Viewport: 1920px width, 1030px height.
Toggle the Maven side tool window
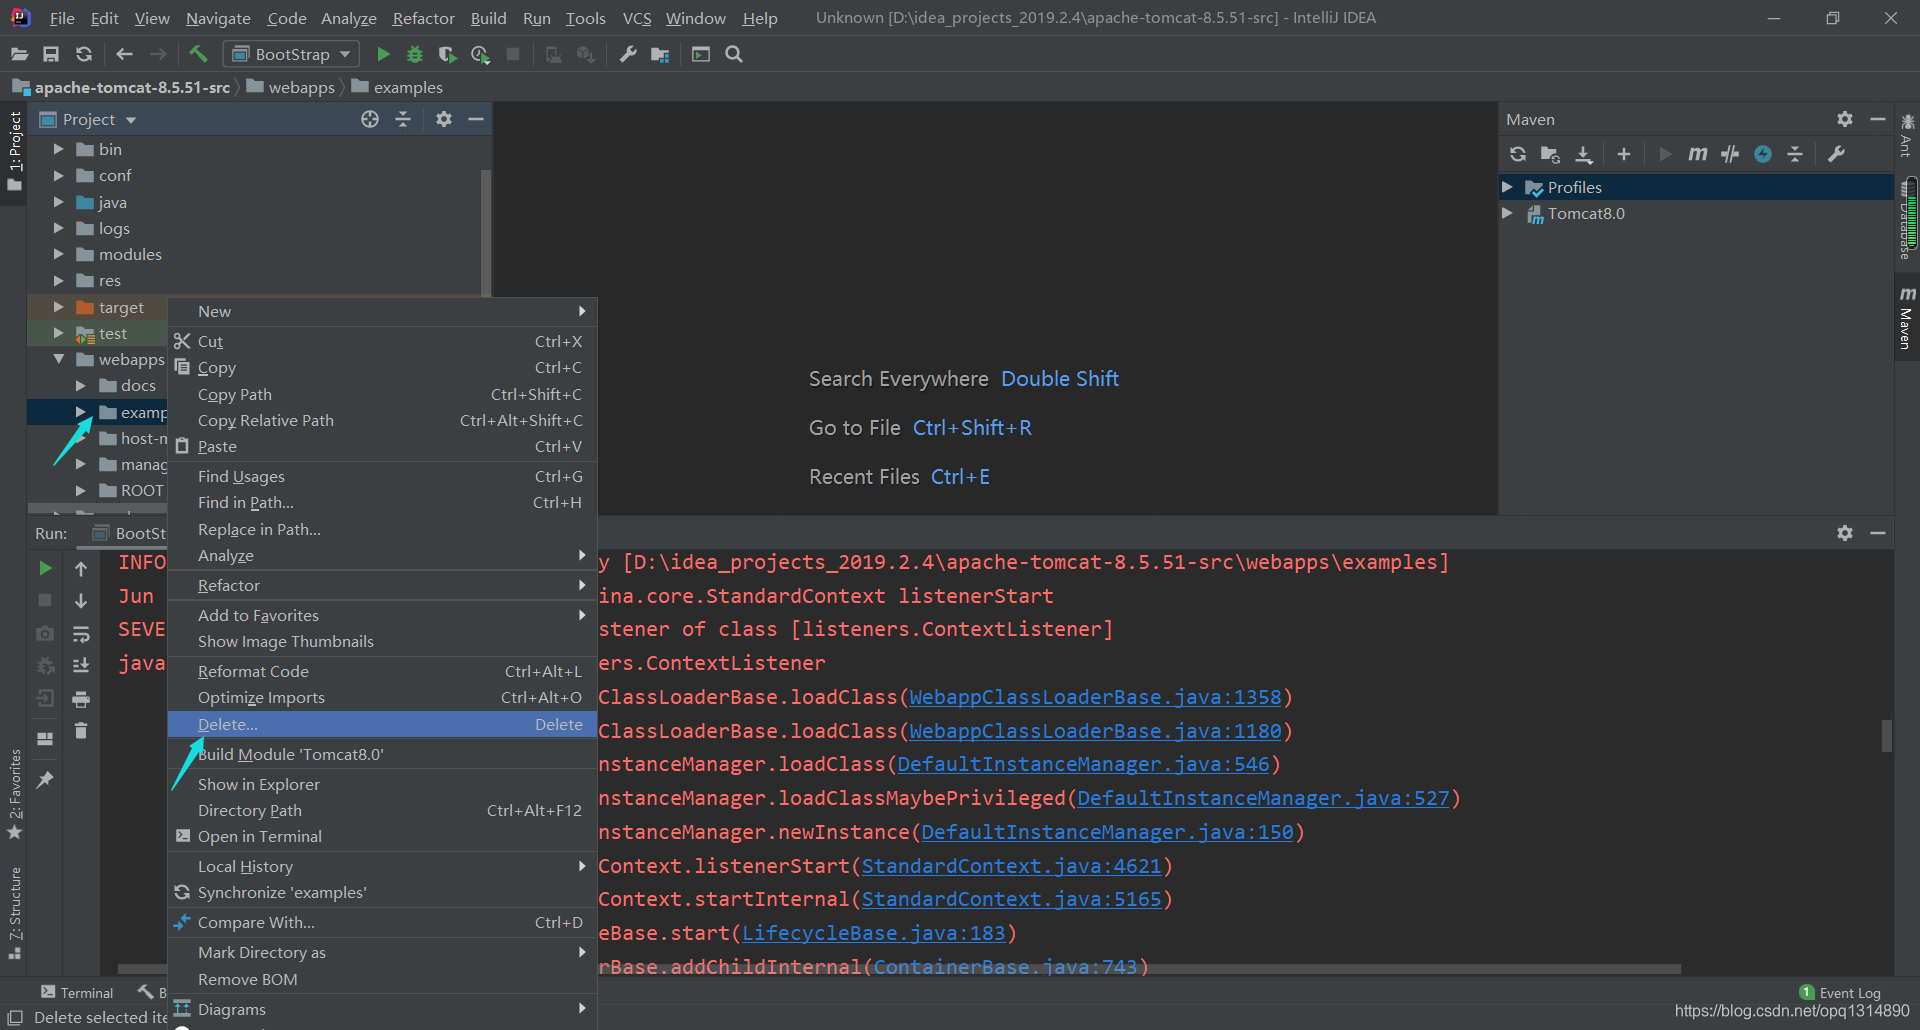1907,318
